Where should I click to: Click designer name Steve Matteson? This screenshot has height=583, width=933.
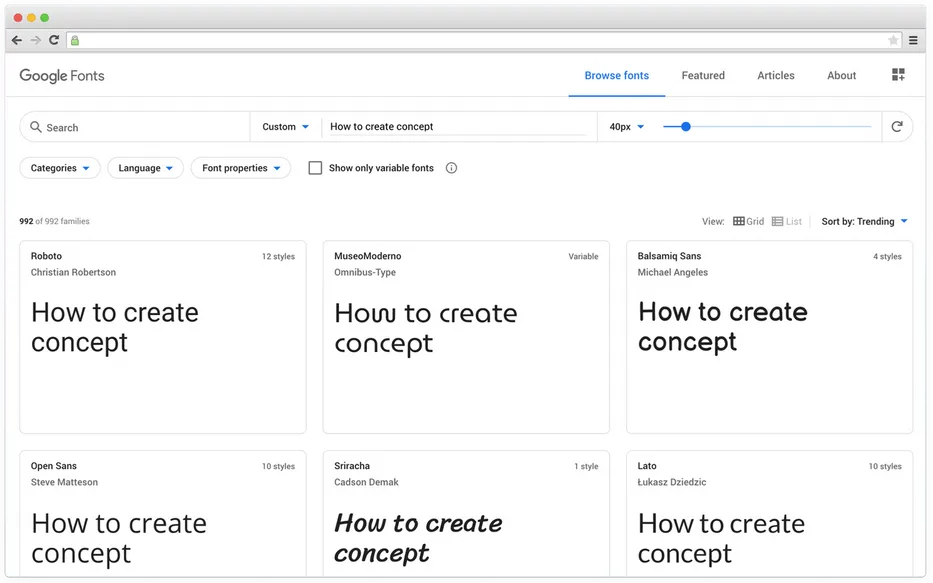tap(64, 482)
